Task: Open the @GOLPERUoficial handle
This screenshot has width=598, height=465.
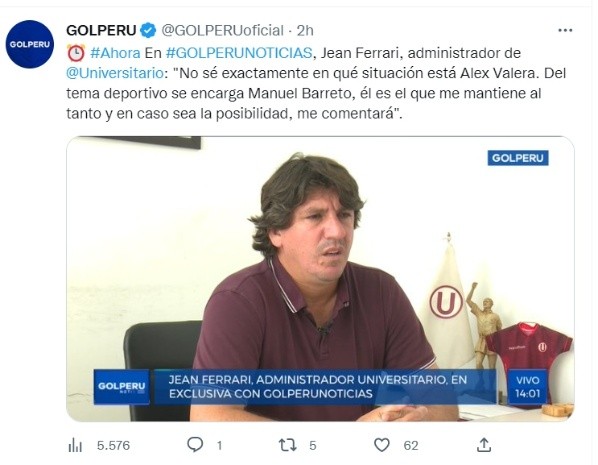Action: pyautogui.click(x=222, y=31)
